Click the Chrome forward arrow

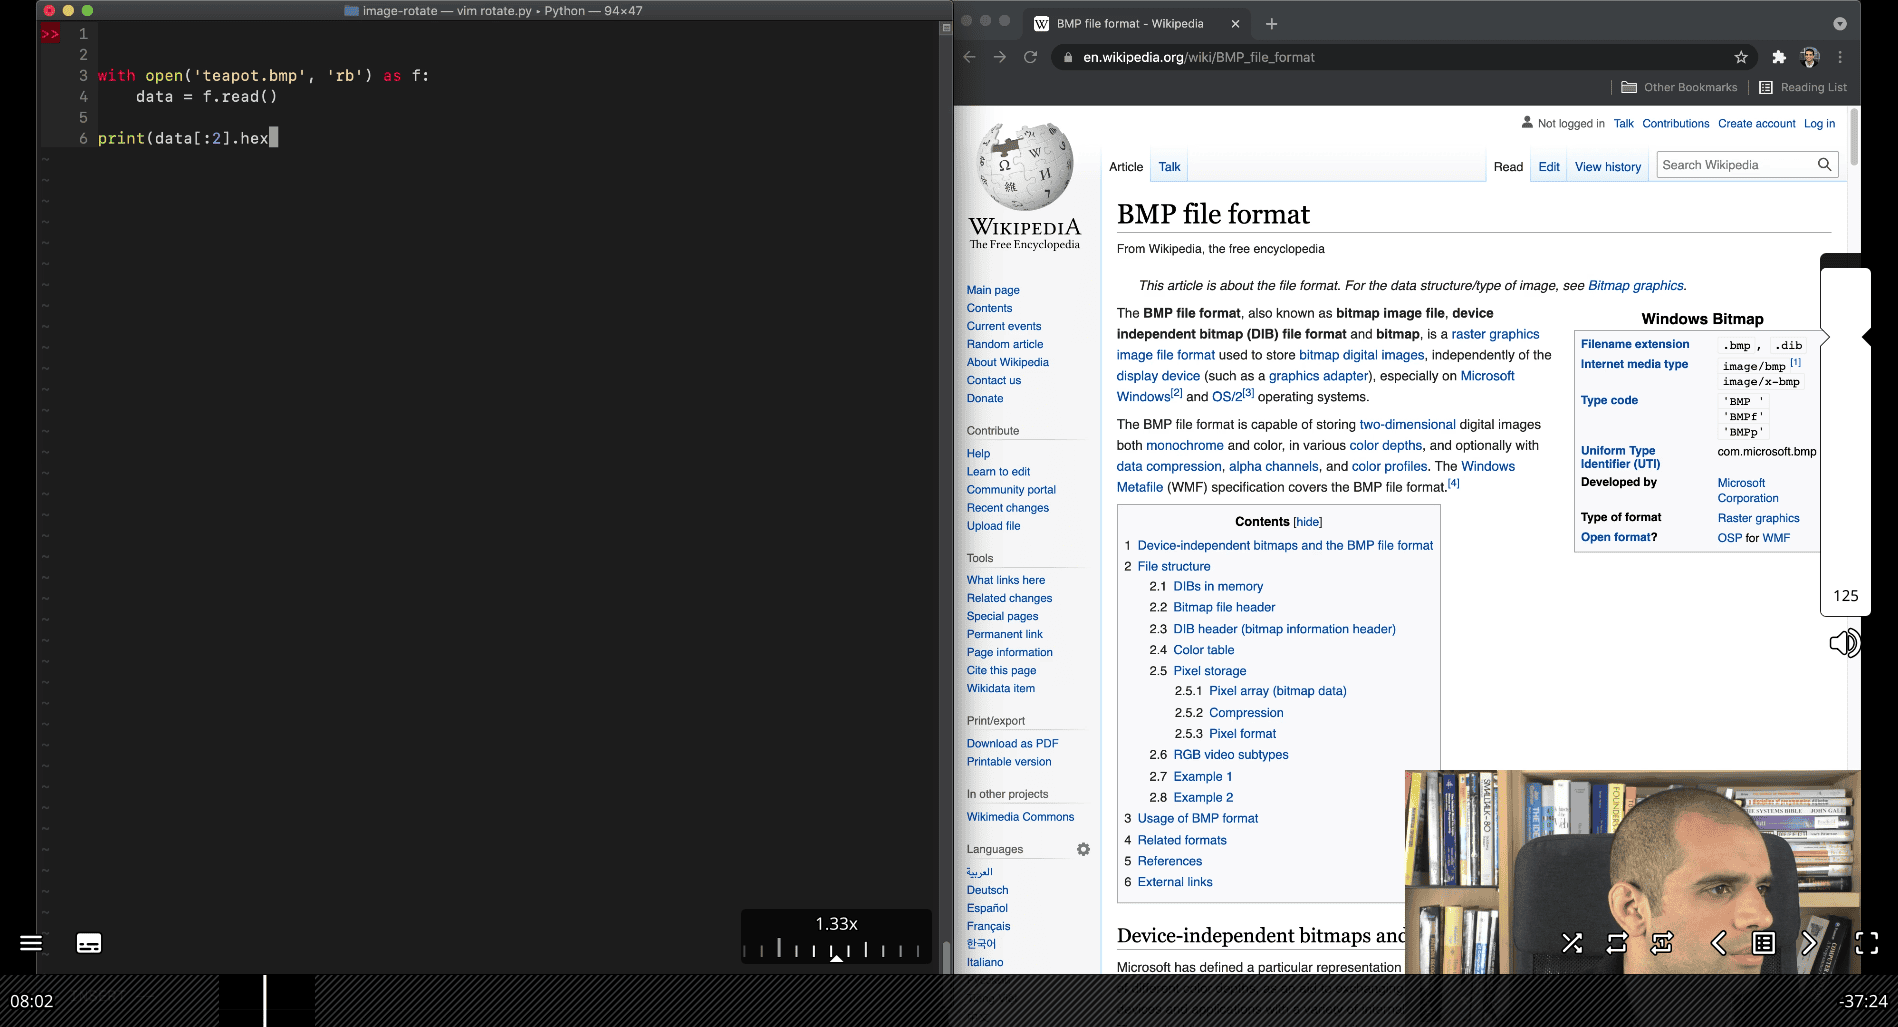click(1000, 57)
